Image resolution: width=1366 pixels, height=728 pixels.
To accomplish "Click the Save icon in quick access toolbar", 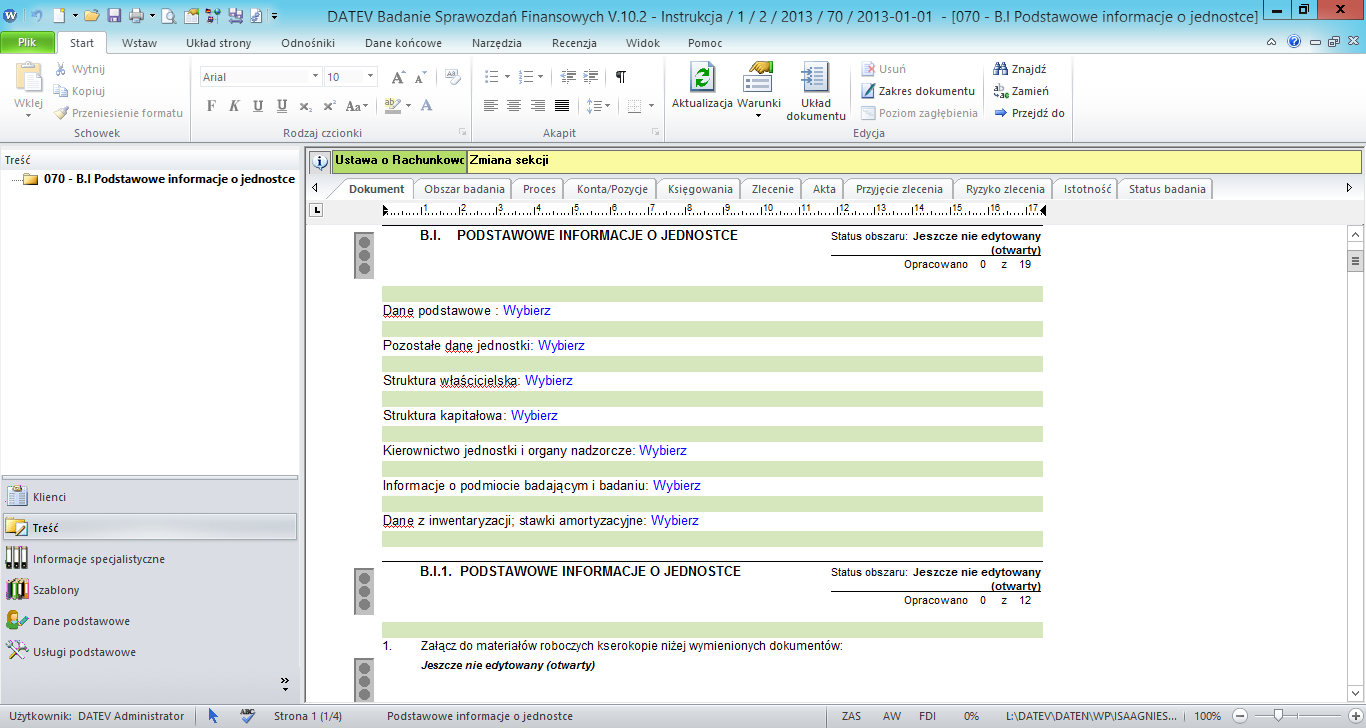I will 114,16.
